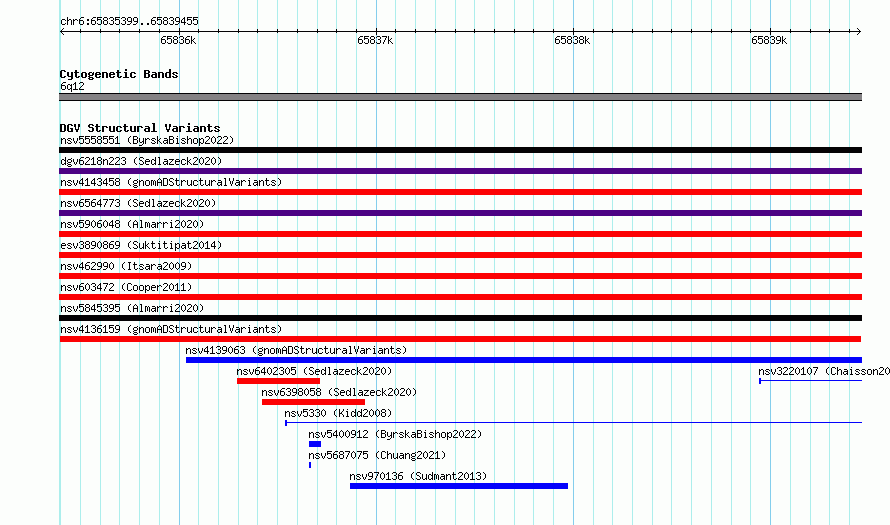
Task: Click the nsv5687075 (Chuang2021) label
Action: tap(377, 455)
